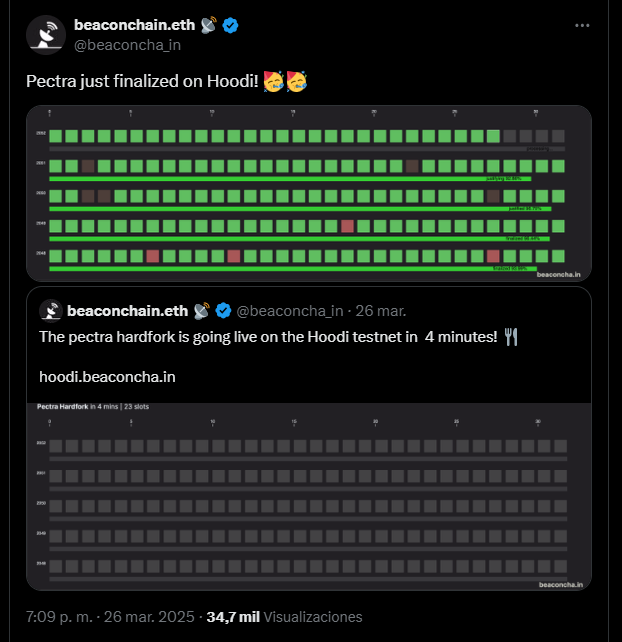Viewport: 622px width, 642px height.
Task: Click the 'Pectra just finalized on Hoodi!' text
Action: (x=140, y=81)
